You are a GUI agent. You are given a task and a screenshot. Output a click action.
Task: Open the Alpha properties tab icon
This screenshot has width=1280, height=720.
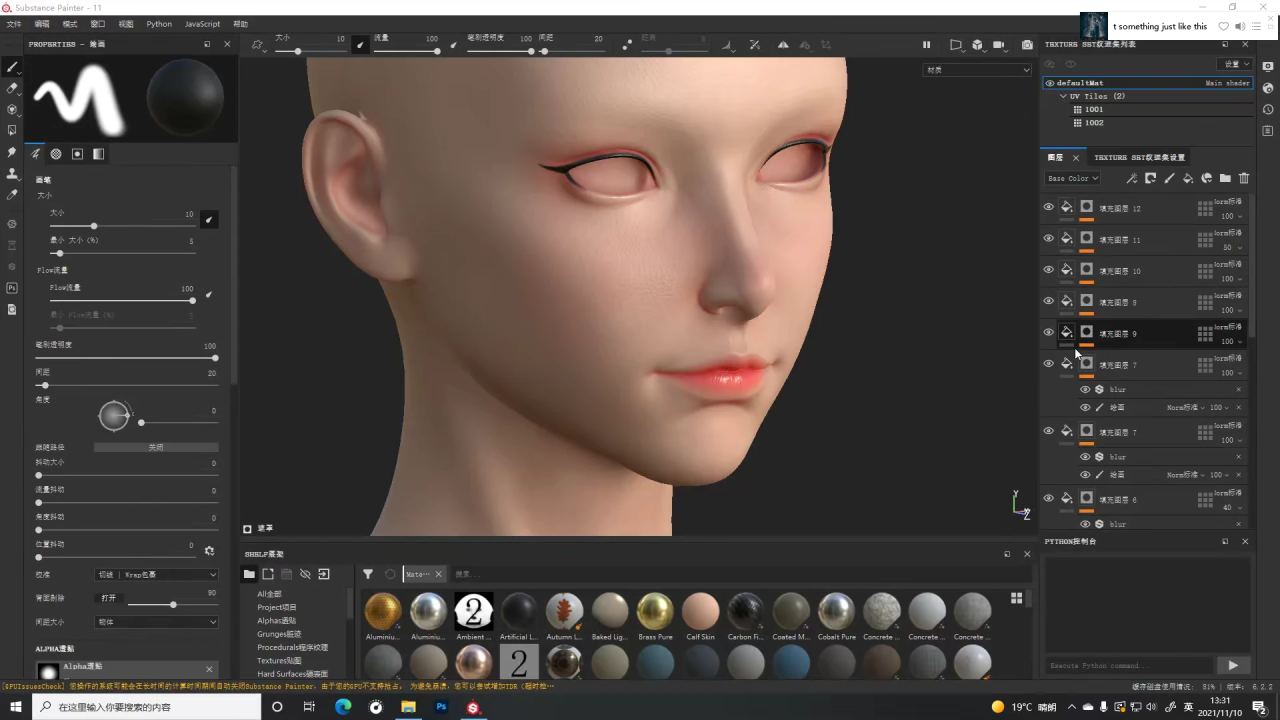click(56, 154)
